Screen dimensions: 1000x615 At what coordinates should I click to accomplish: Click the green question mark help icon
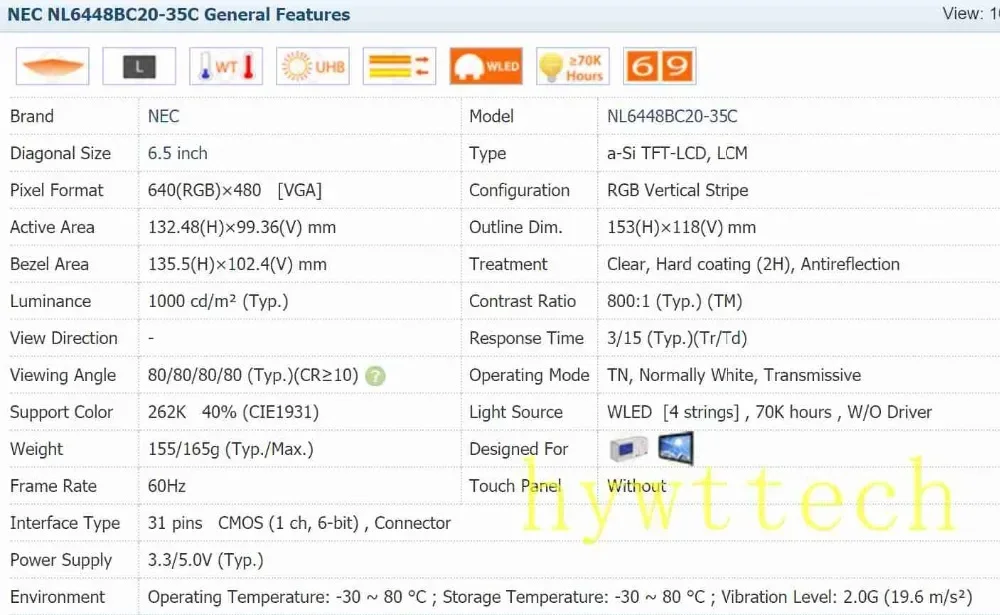click(375, 376)
